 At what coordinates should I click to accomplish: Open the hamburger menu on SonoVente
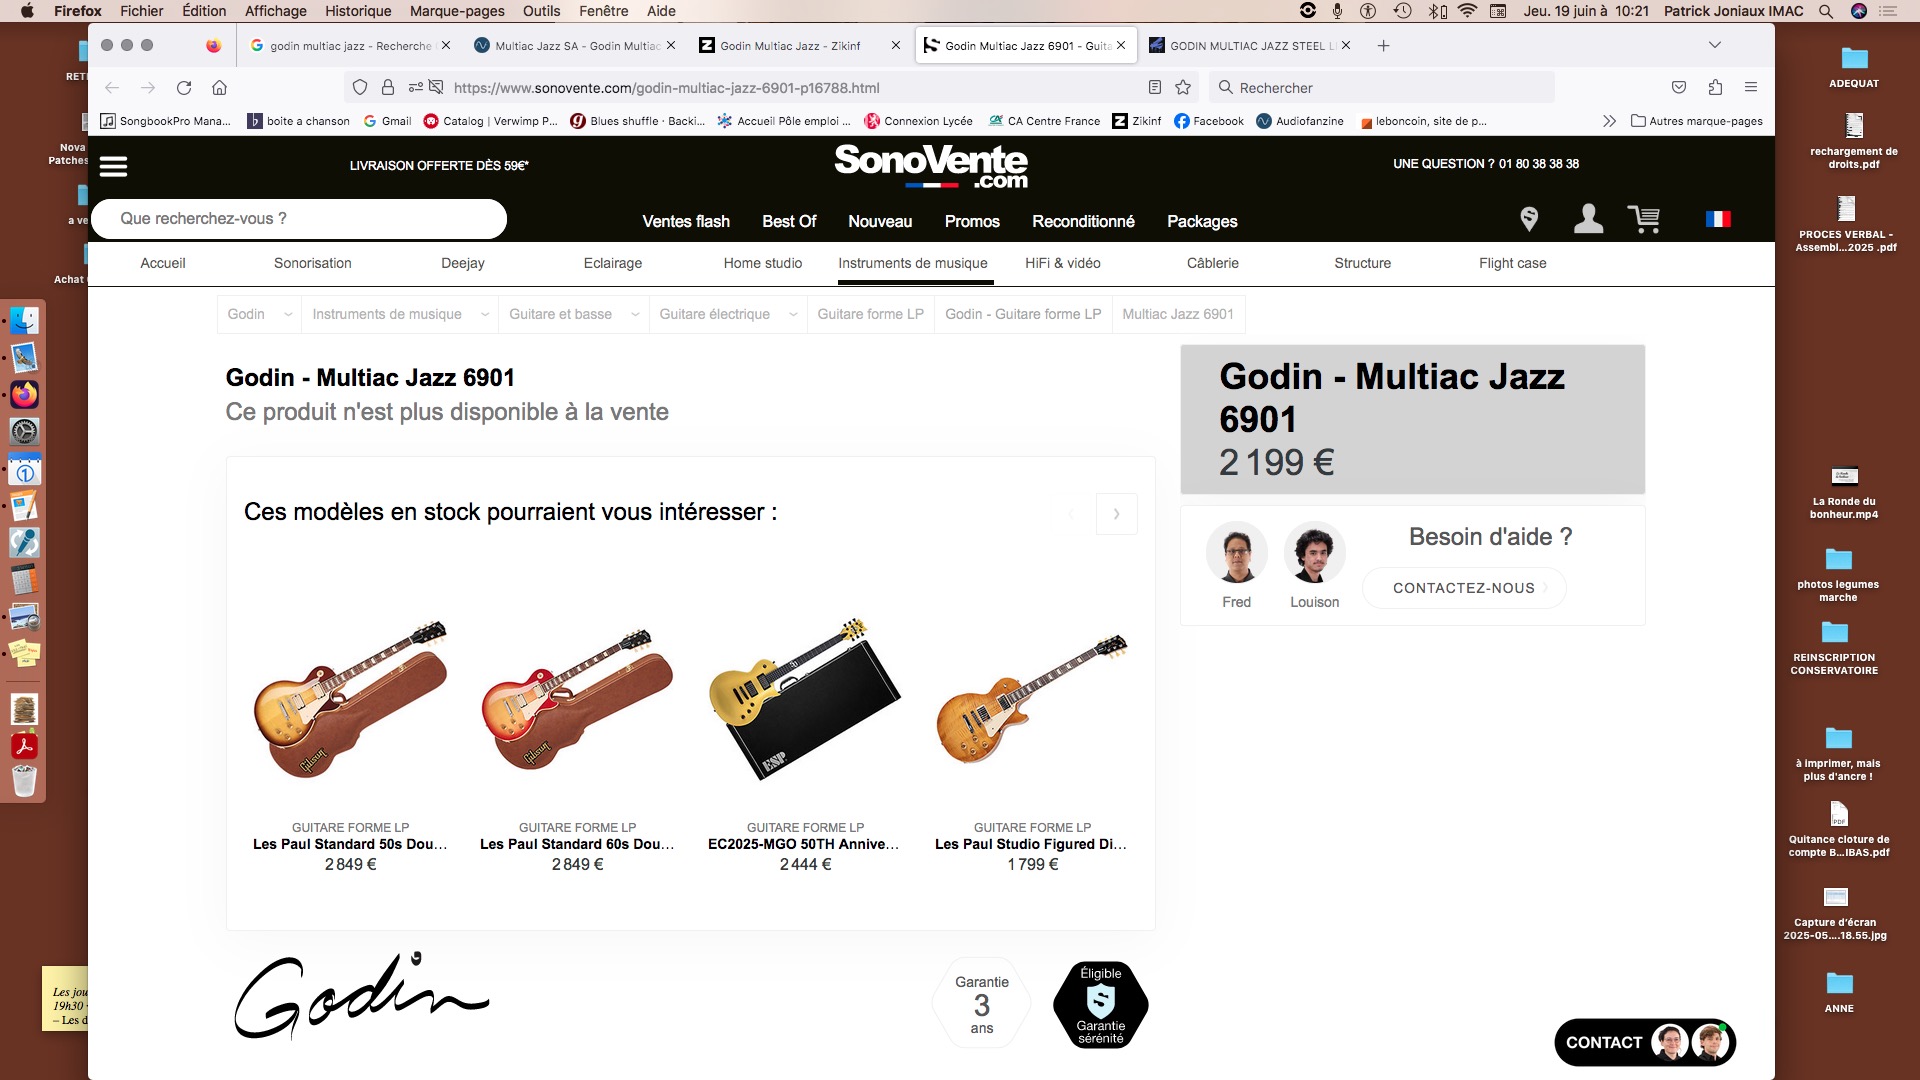[x=113, y=166]
